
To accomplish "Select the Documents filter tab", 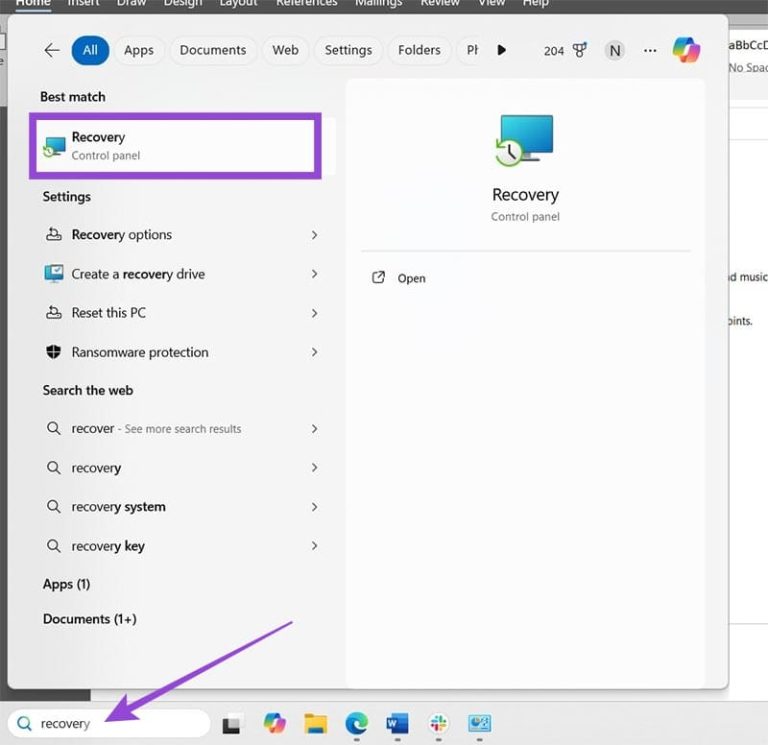I will tap(213, 50).
